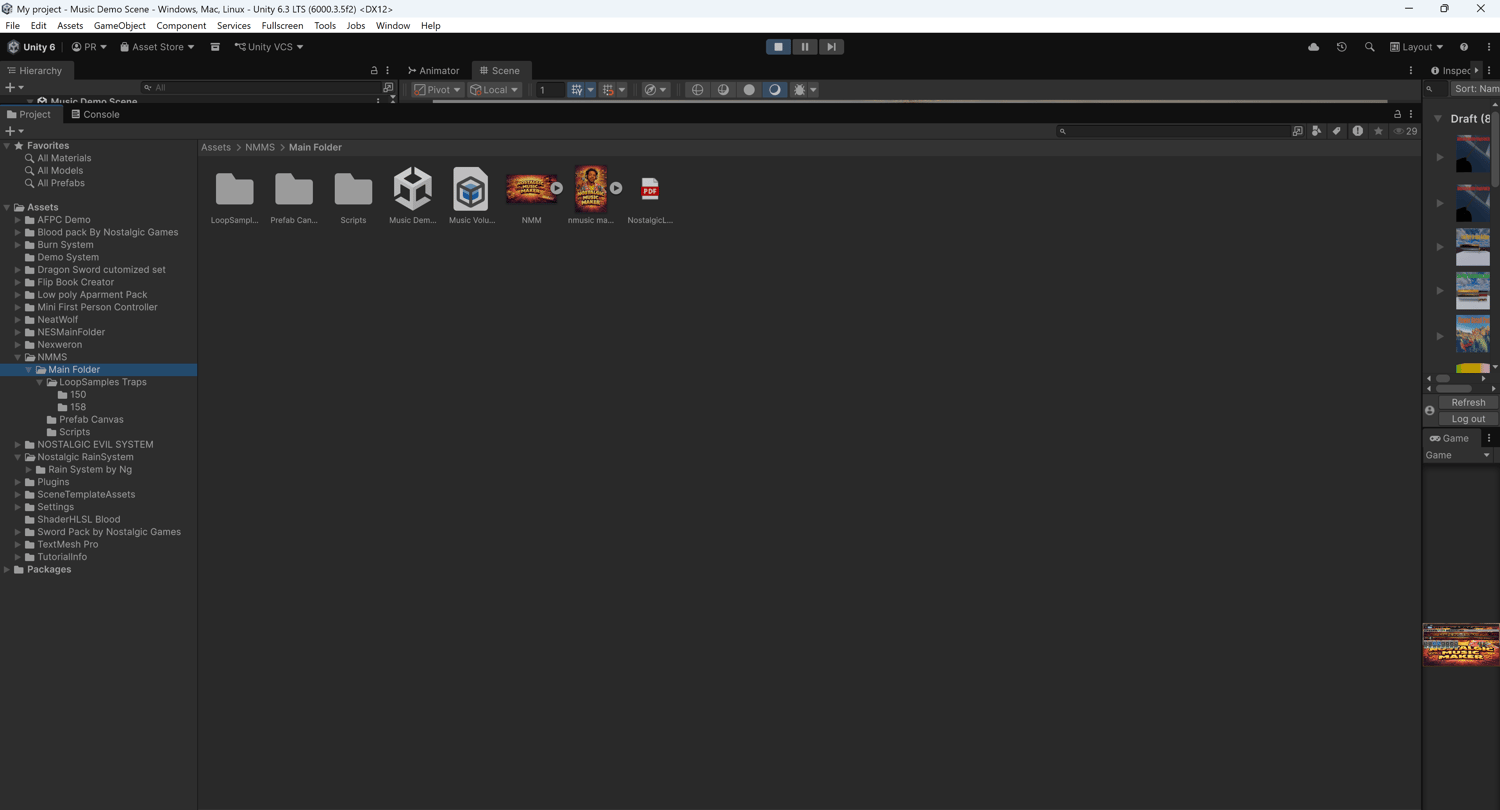1500x810 pixels.
Task: Toggle grid snapping icon in Scene toolbar
Action: (x=577, y=90)
